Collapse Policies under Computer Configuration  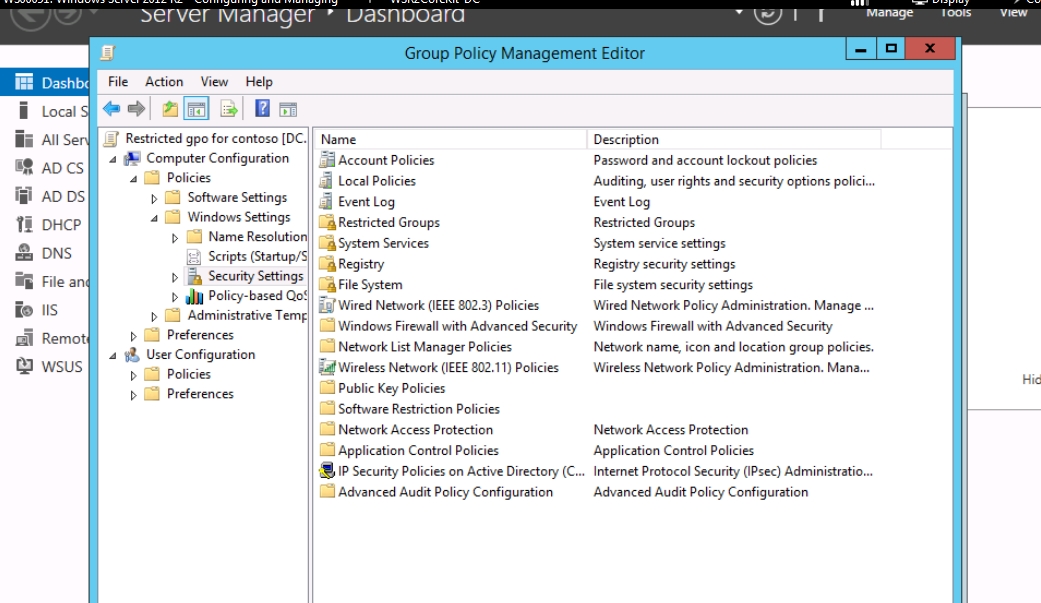click(133, 179)
